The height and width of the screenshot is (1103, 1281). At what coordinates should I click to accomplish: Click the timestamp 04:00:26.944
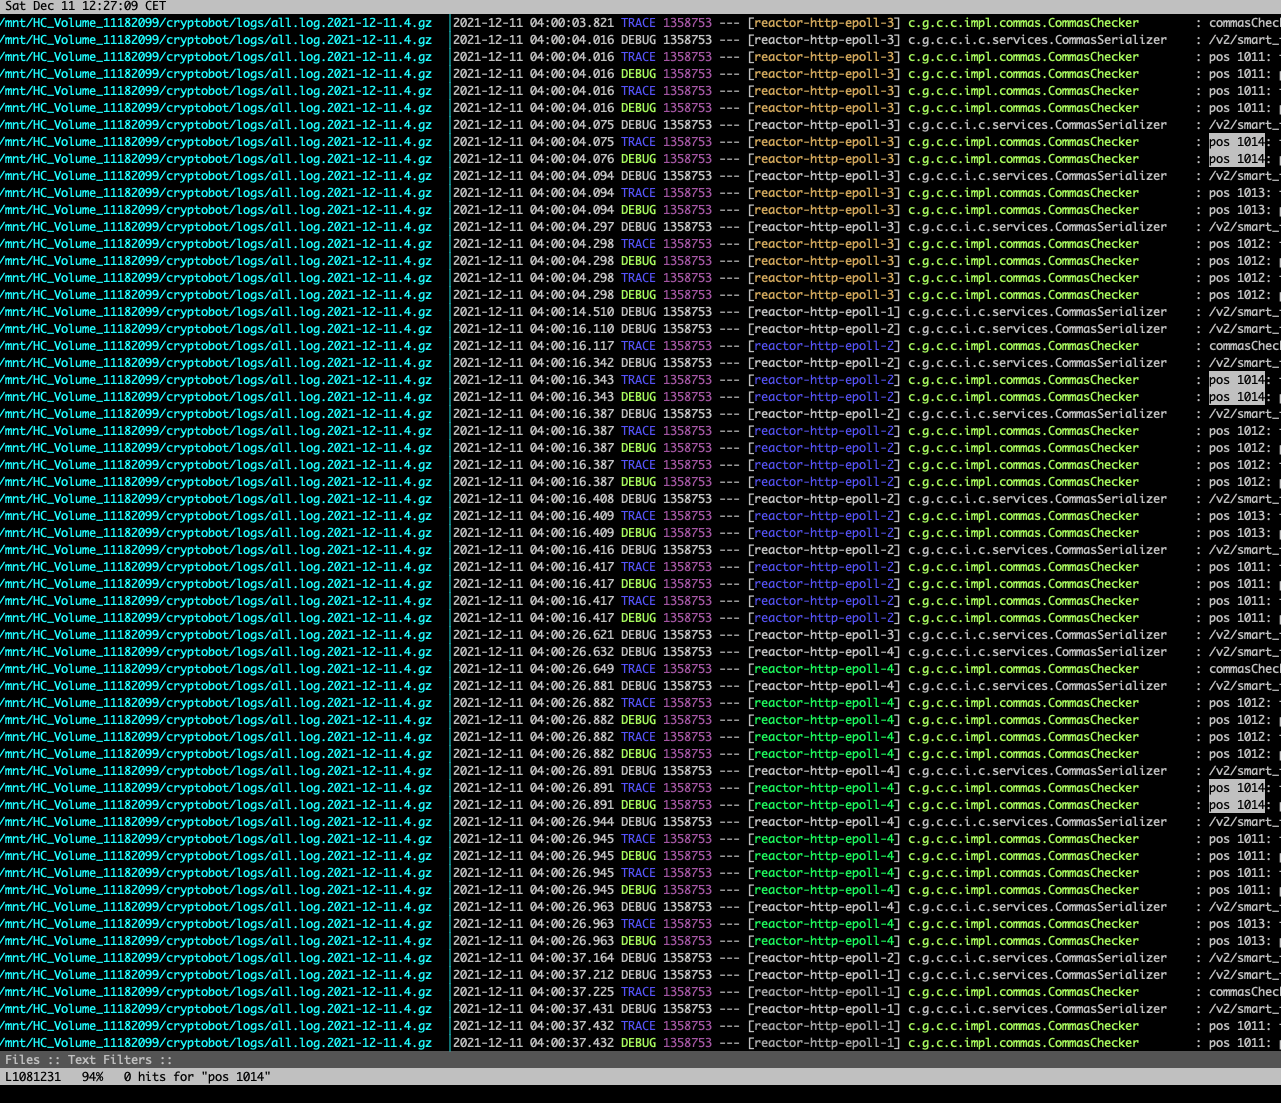[572, 822]
